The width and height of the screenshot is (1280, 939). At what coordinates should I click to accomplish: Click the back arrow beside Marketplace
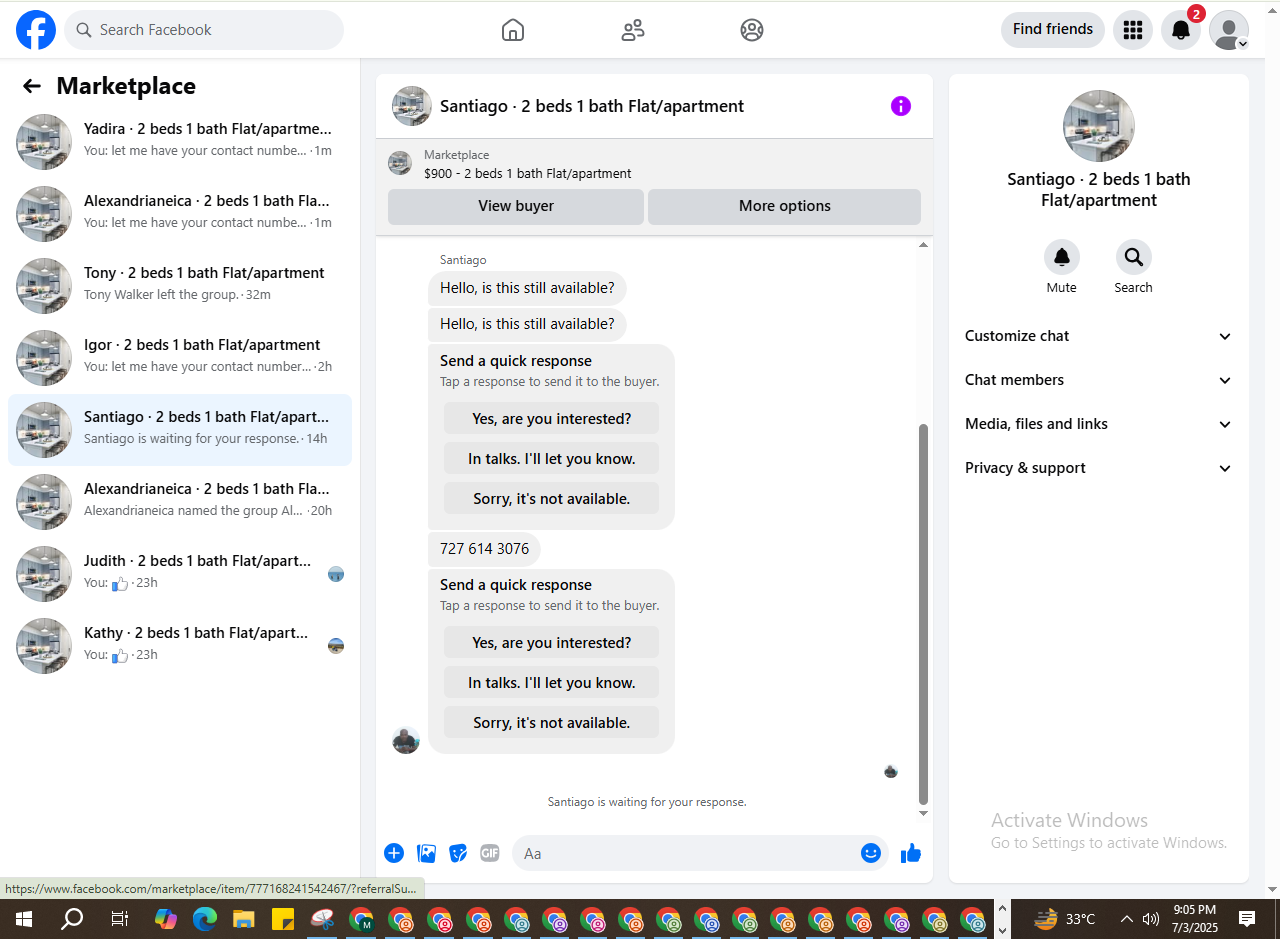(x=32, y=86)
